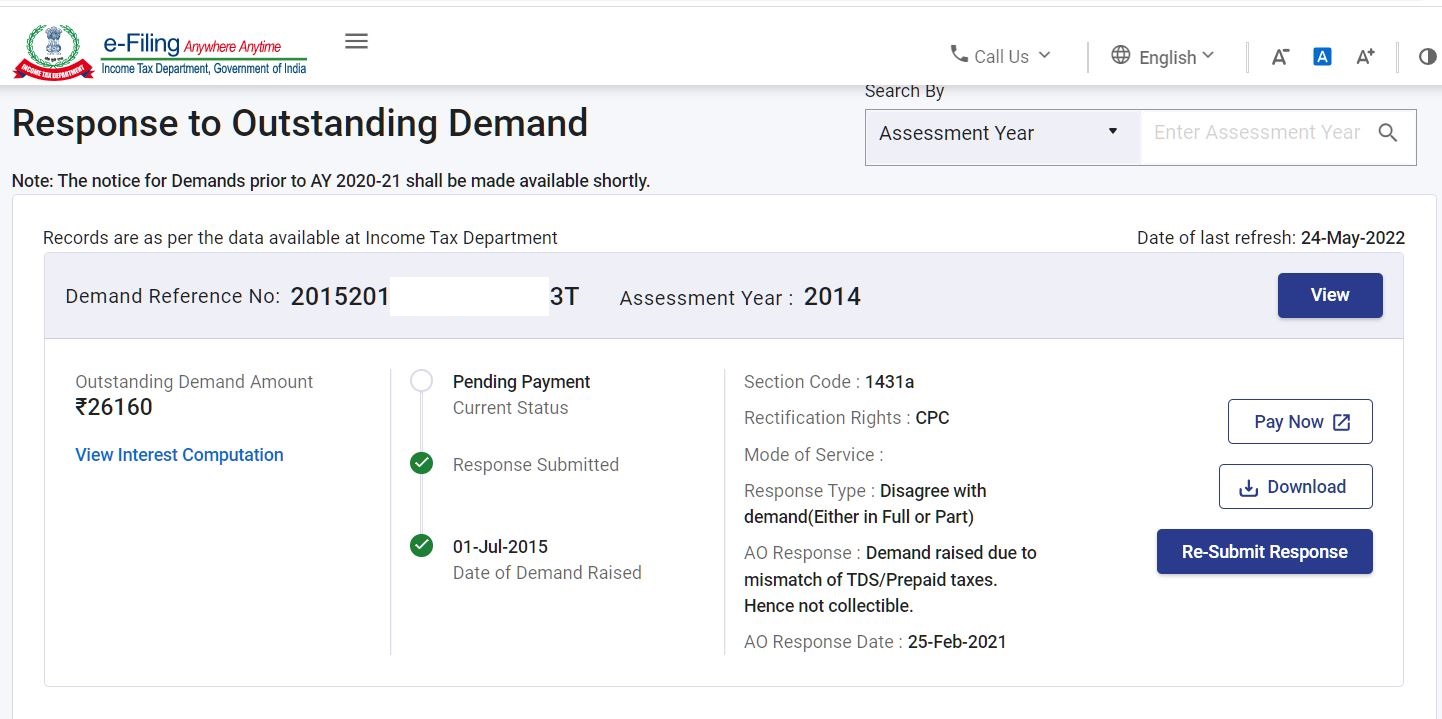The width and height of the screenshot is (1442, 719).
Task: Download the demand notice
Action: tap(1295, 487)
